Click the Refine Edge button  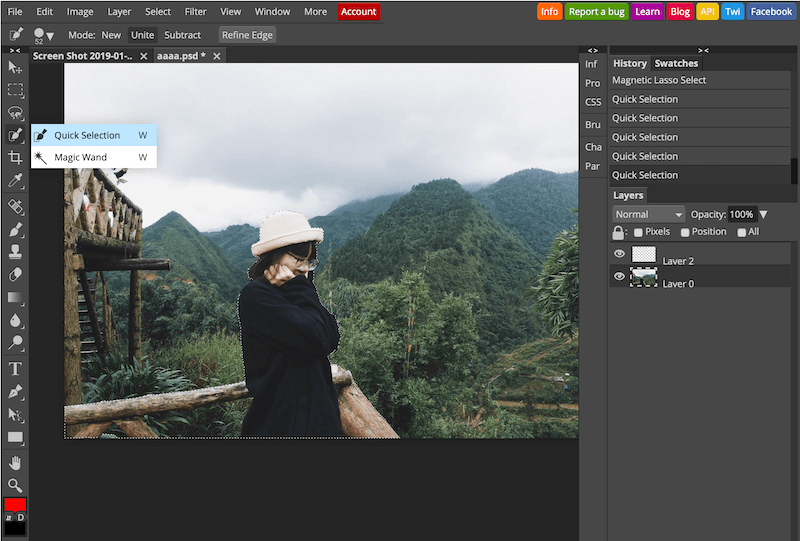click(x=247, y=35)
